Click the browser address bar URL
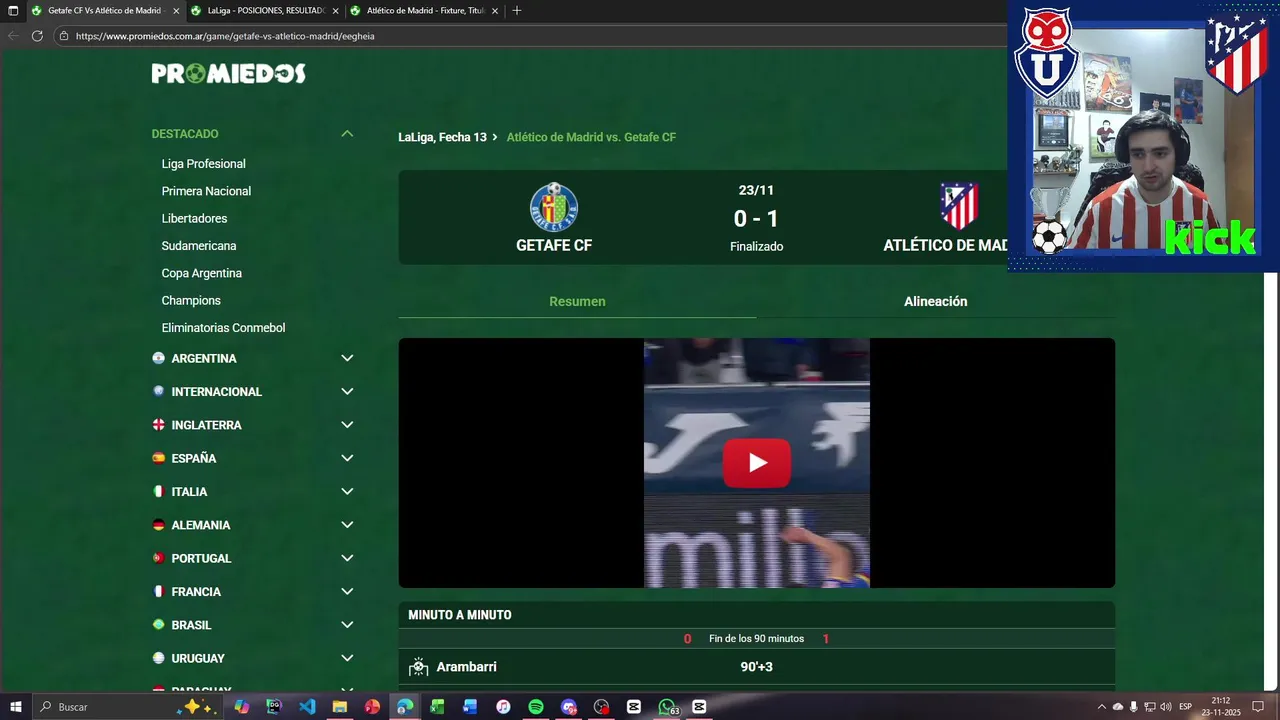Image resolution: width=1280 pixels, height=720 pixels. pyautogui.click(x=225, y=36)
